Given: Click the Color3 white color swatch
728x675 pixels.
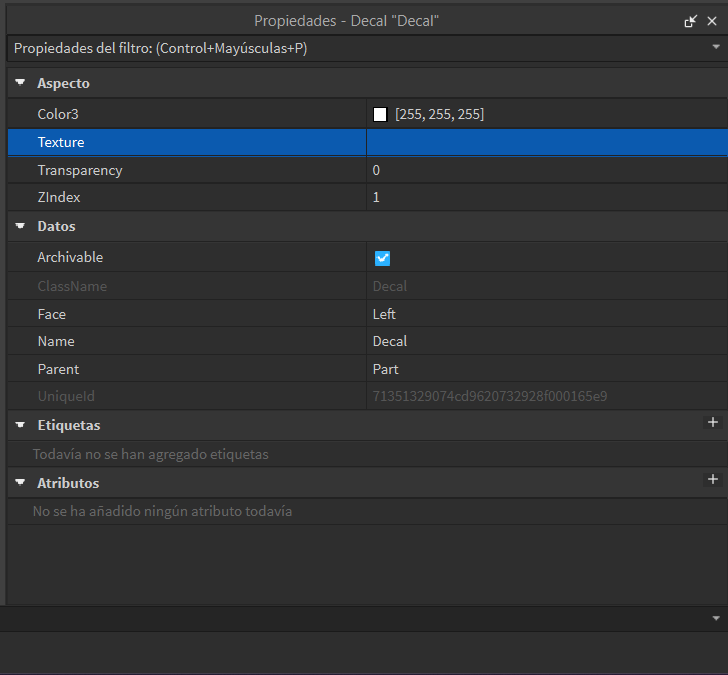Looking at the screenshot, I should click(380, 115).
